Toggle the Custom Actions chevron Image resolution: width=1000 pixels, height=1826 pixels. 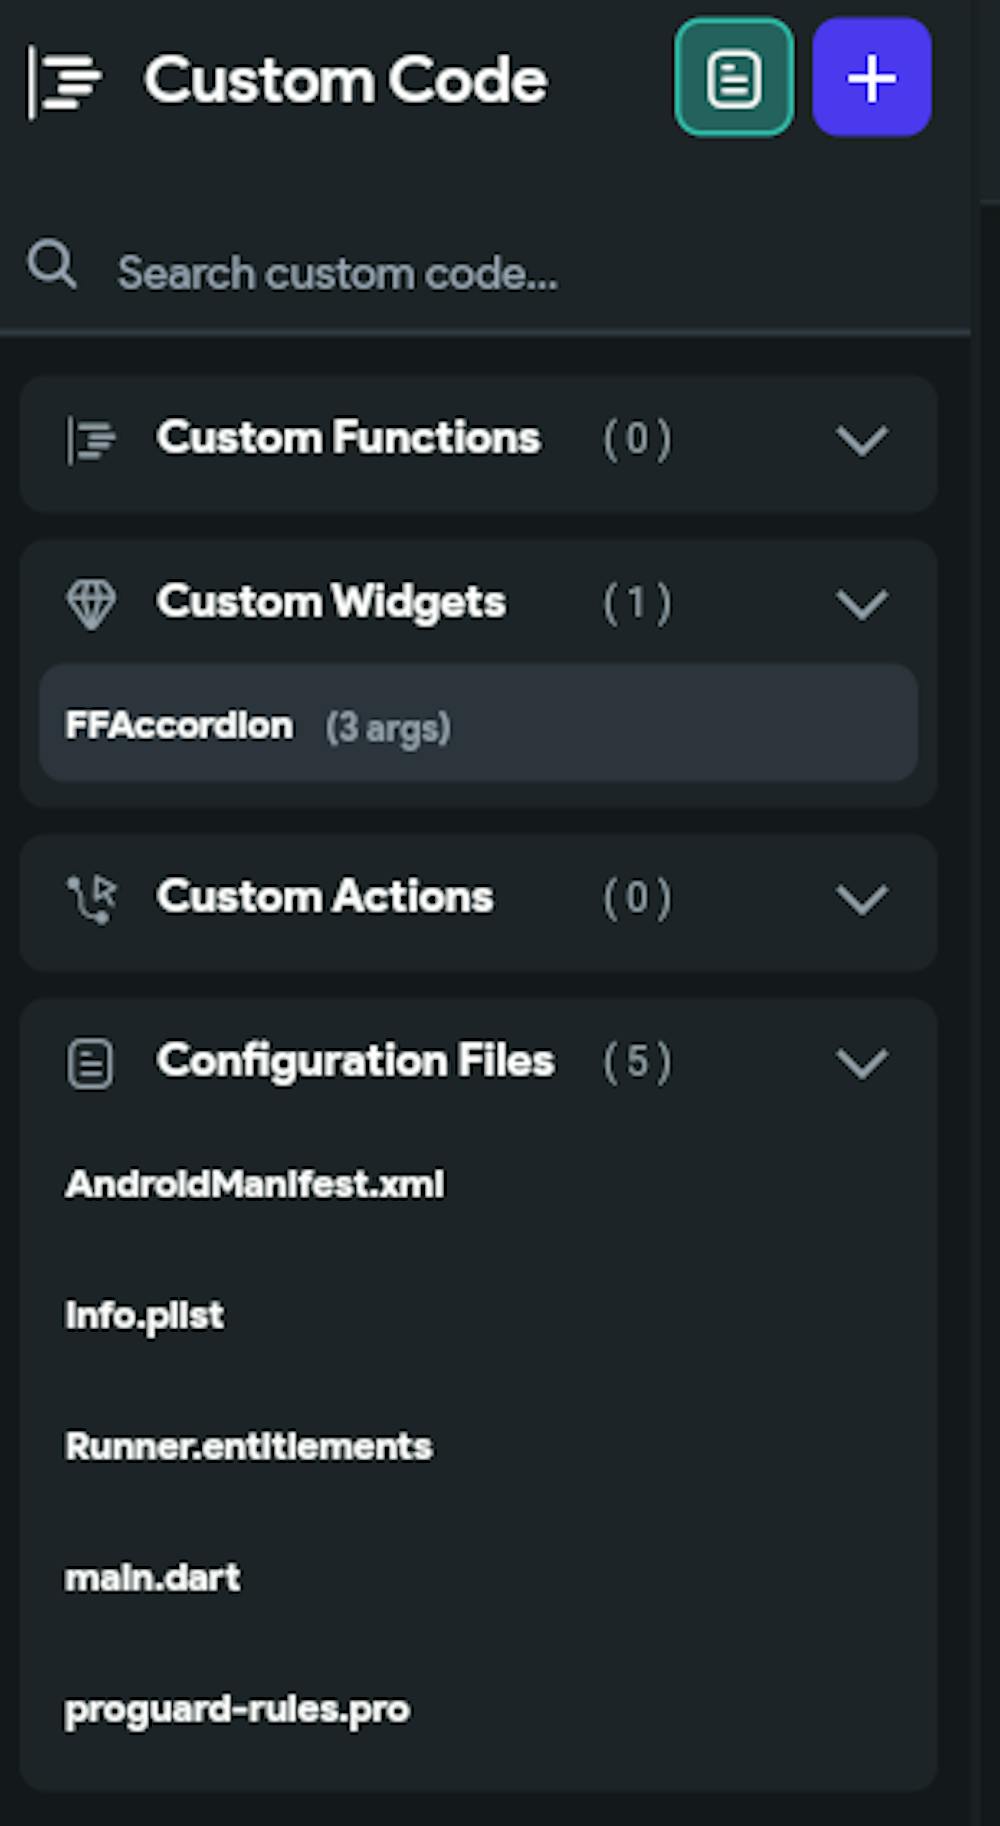862,899
